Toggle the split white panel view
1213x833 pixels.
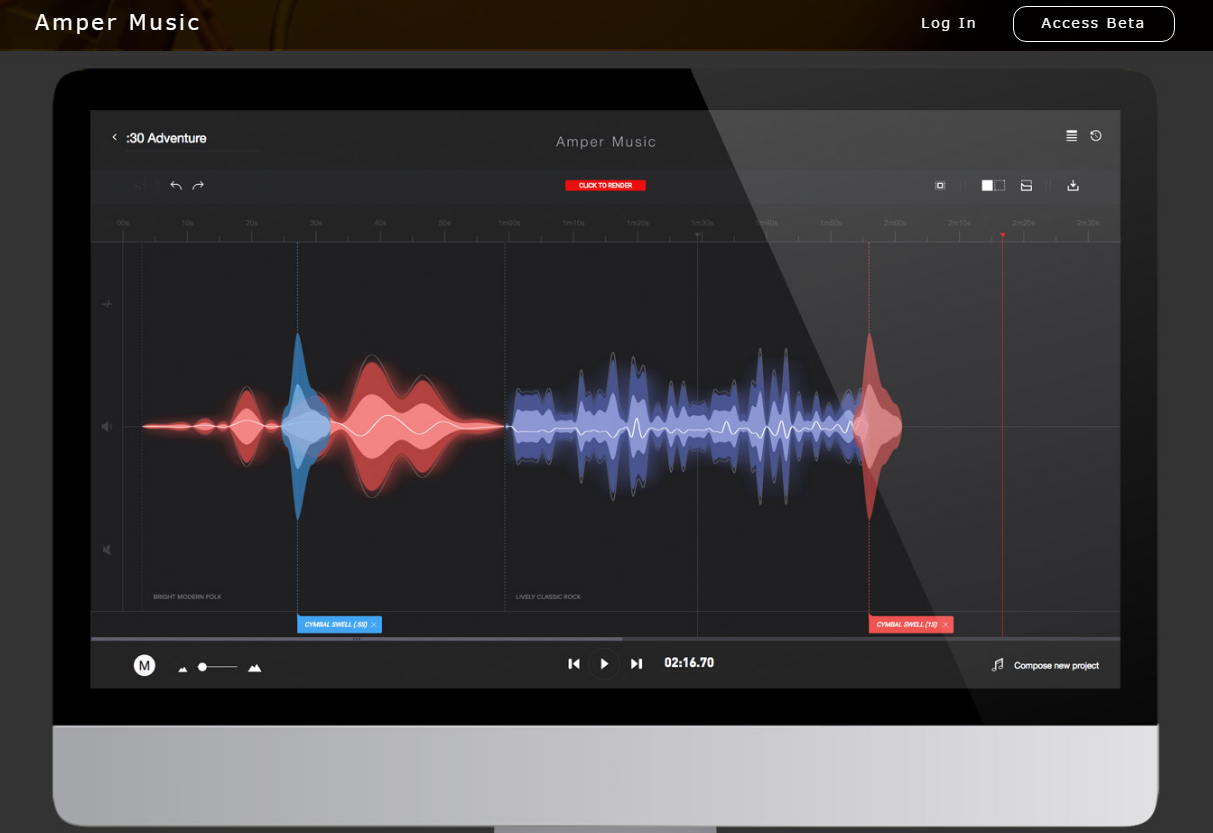993,185
